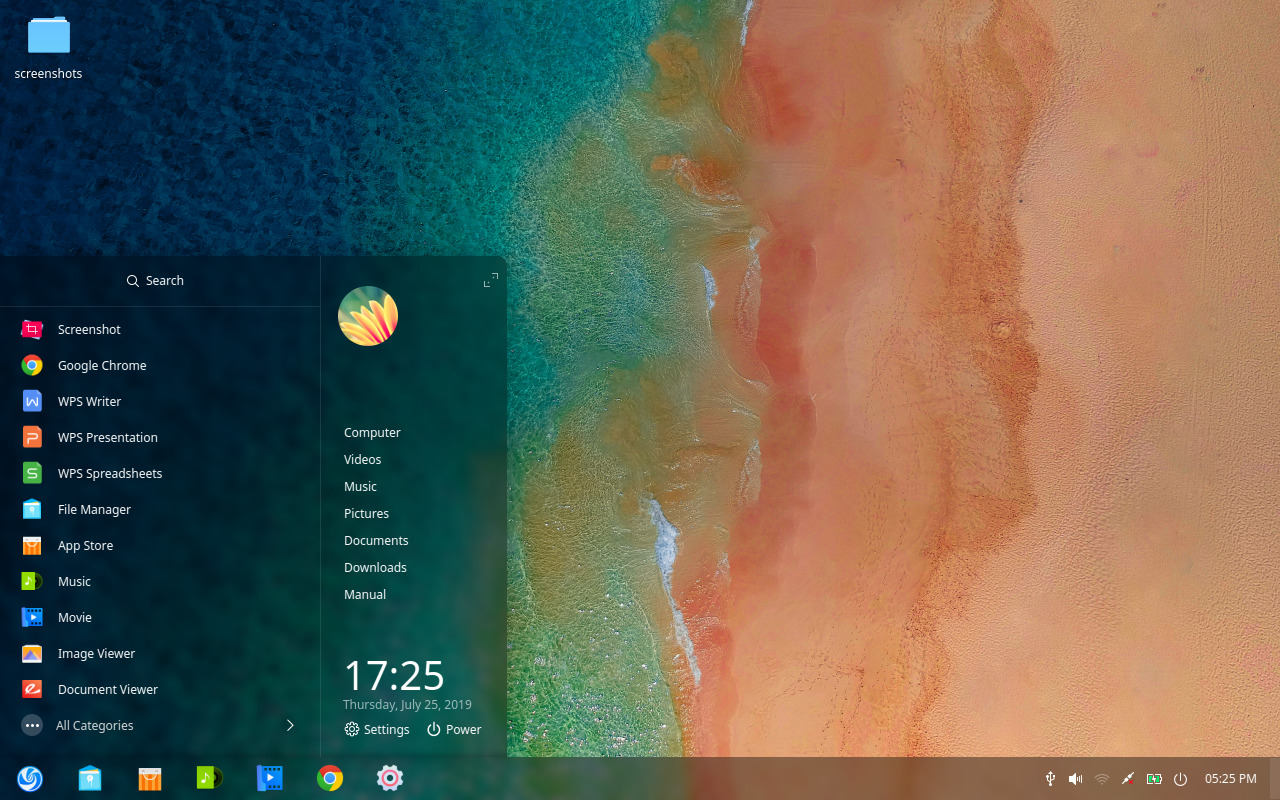Open Movie player icon in dock
The image size is (1280, 800).
click(x=270, y=778)
